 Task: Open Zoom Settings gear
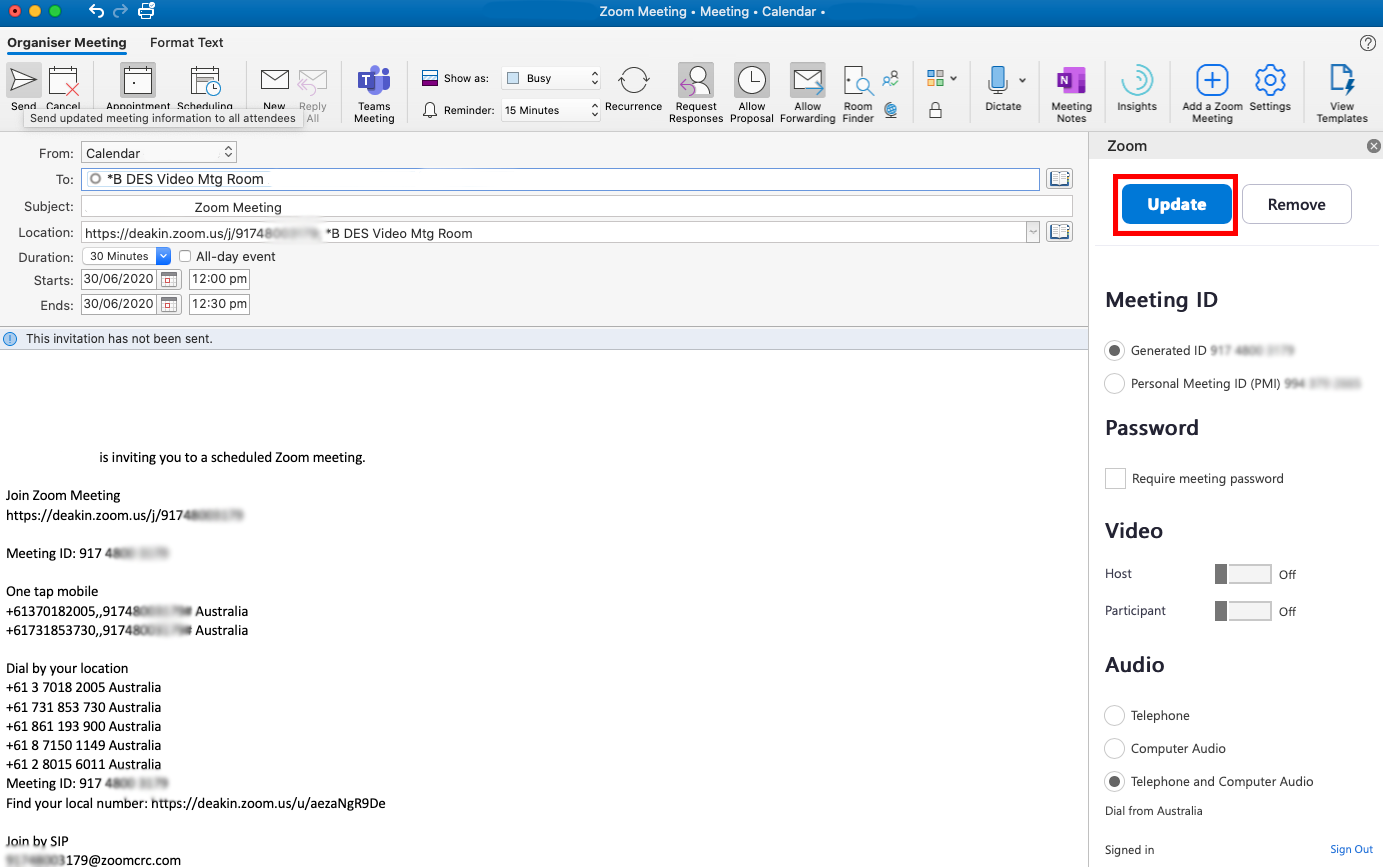click(x=1270, y=82)
